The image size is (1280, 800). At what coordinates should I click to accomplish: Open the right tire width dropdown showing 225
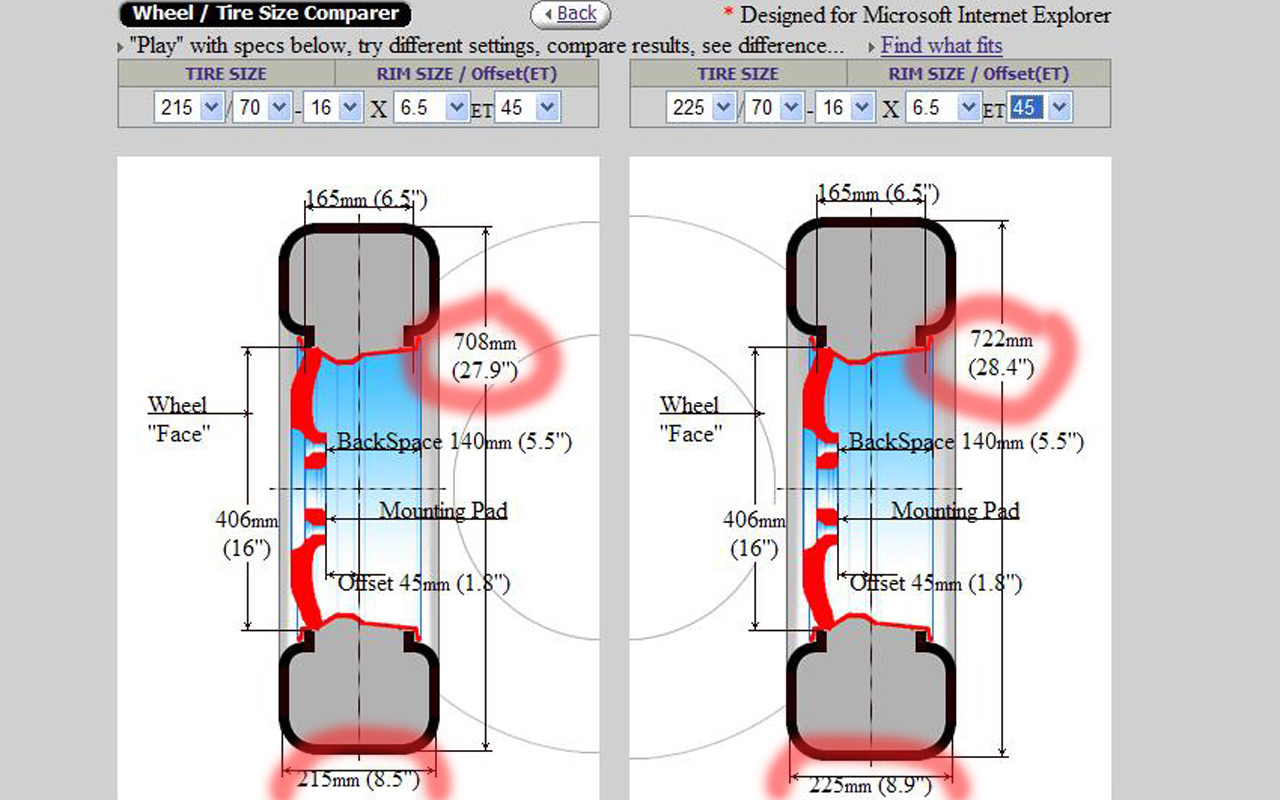(701, 108)
